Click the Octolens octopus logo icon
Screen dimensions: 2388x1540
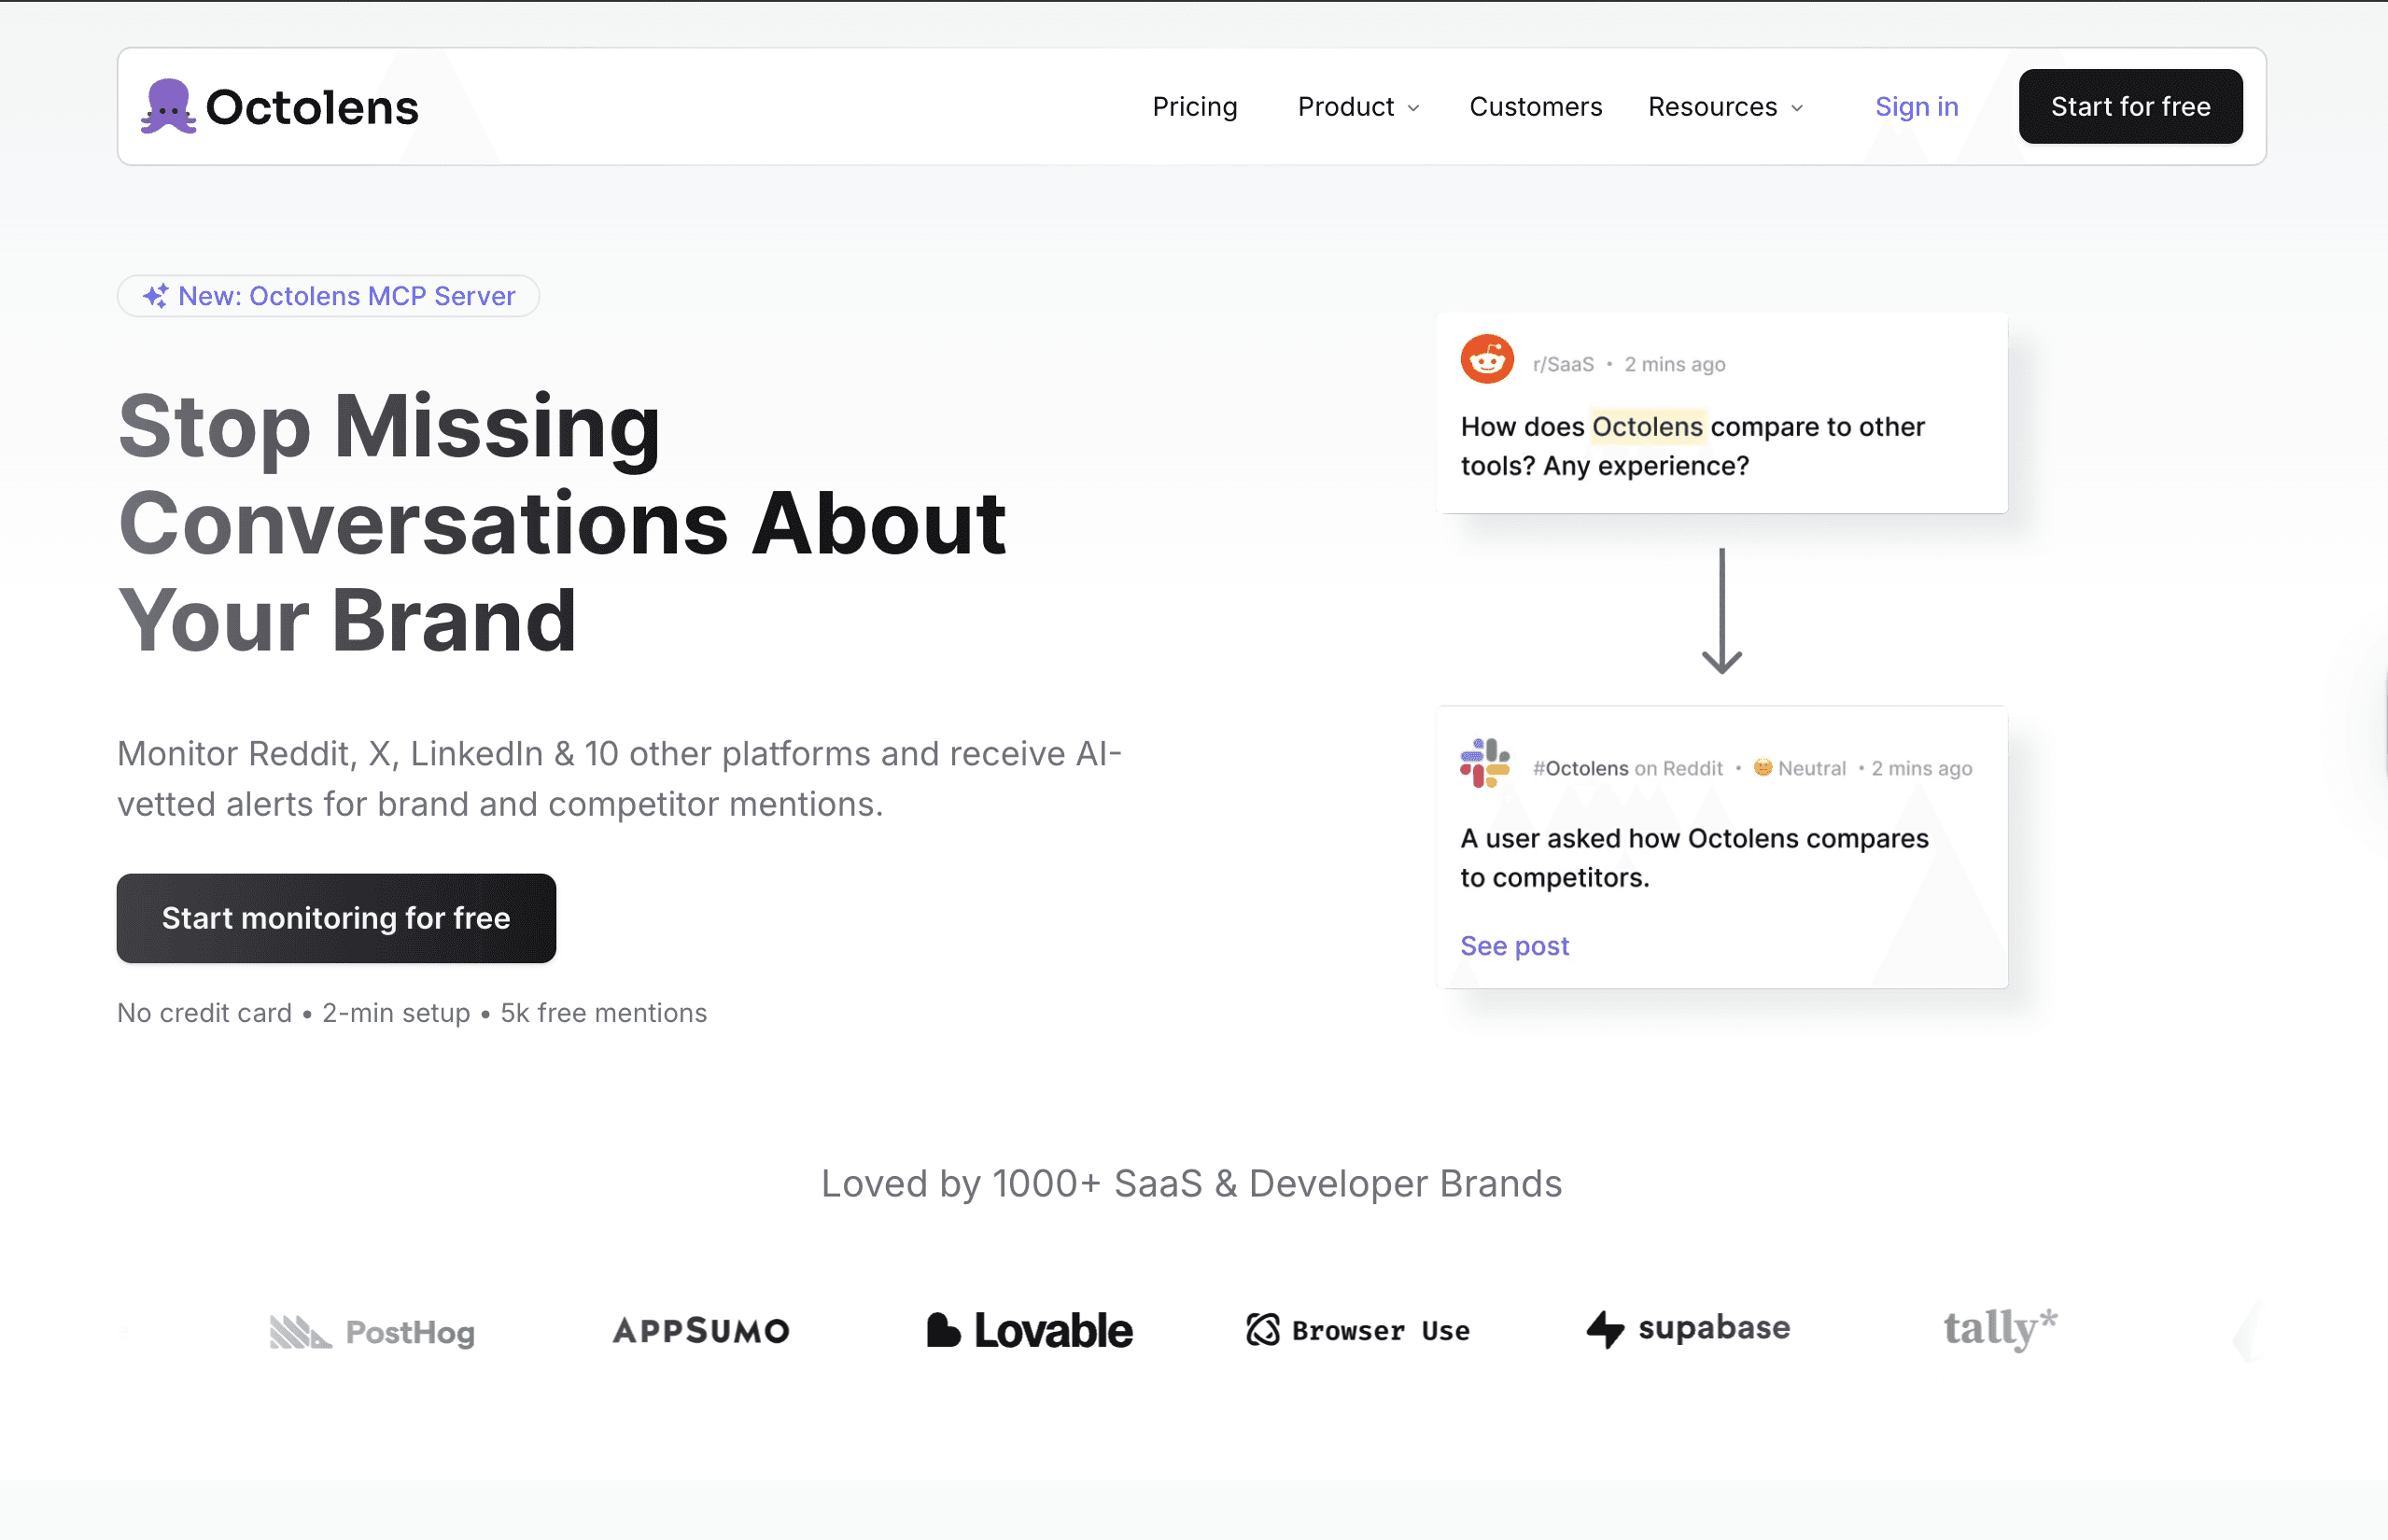pos(168,106)
